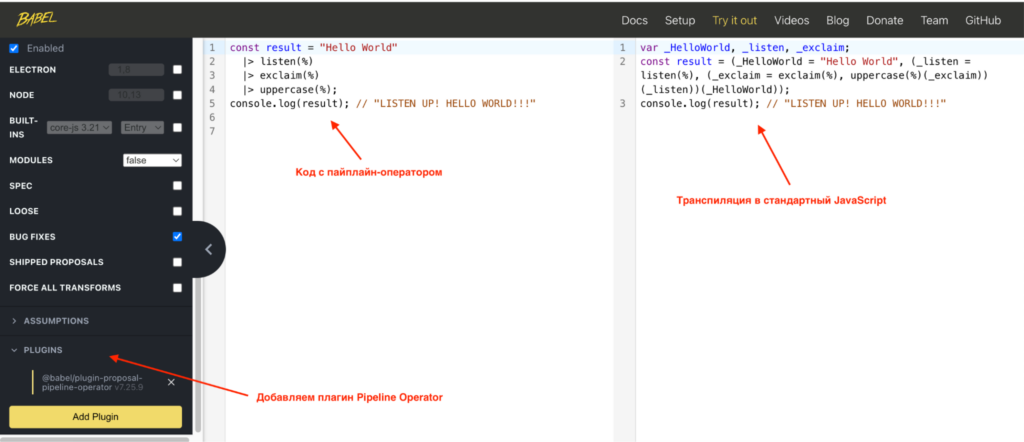
Task: Turn on Shipped Proposals
Action: click(x=177, y=262)
